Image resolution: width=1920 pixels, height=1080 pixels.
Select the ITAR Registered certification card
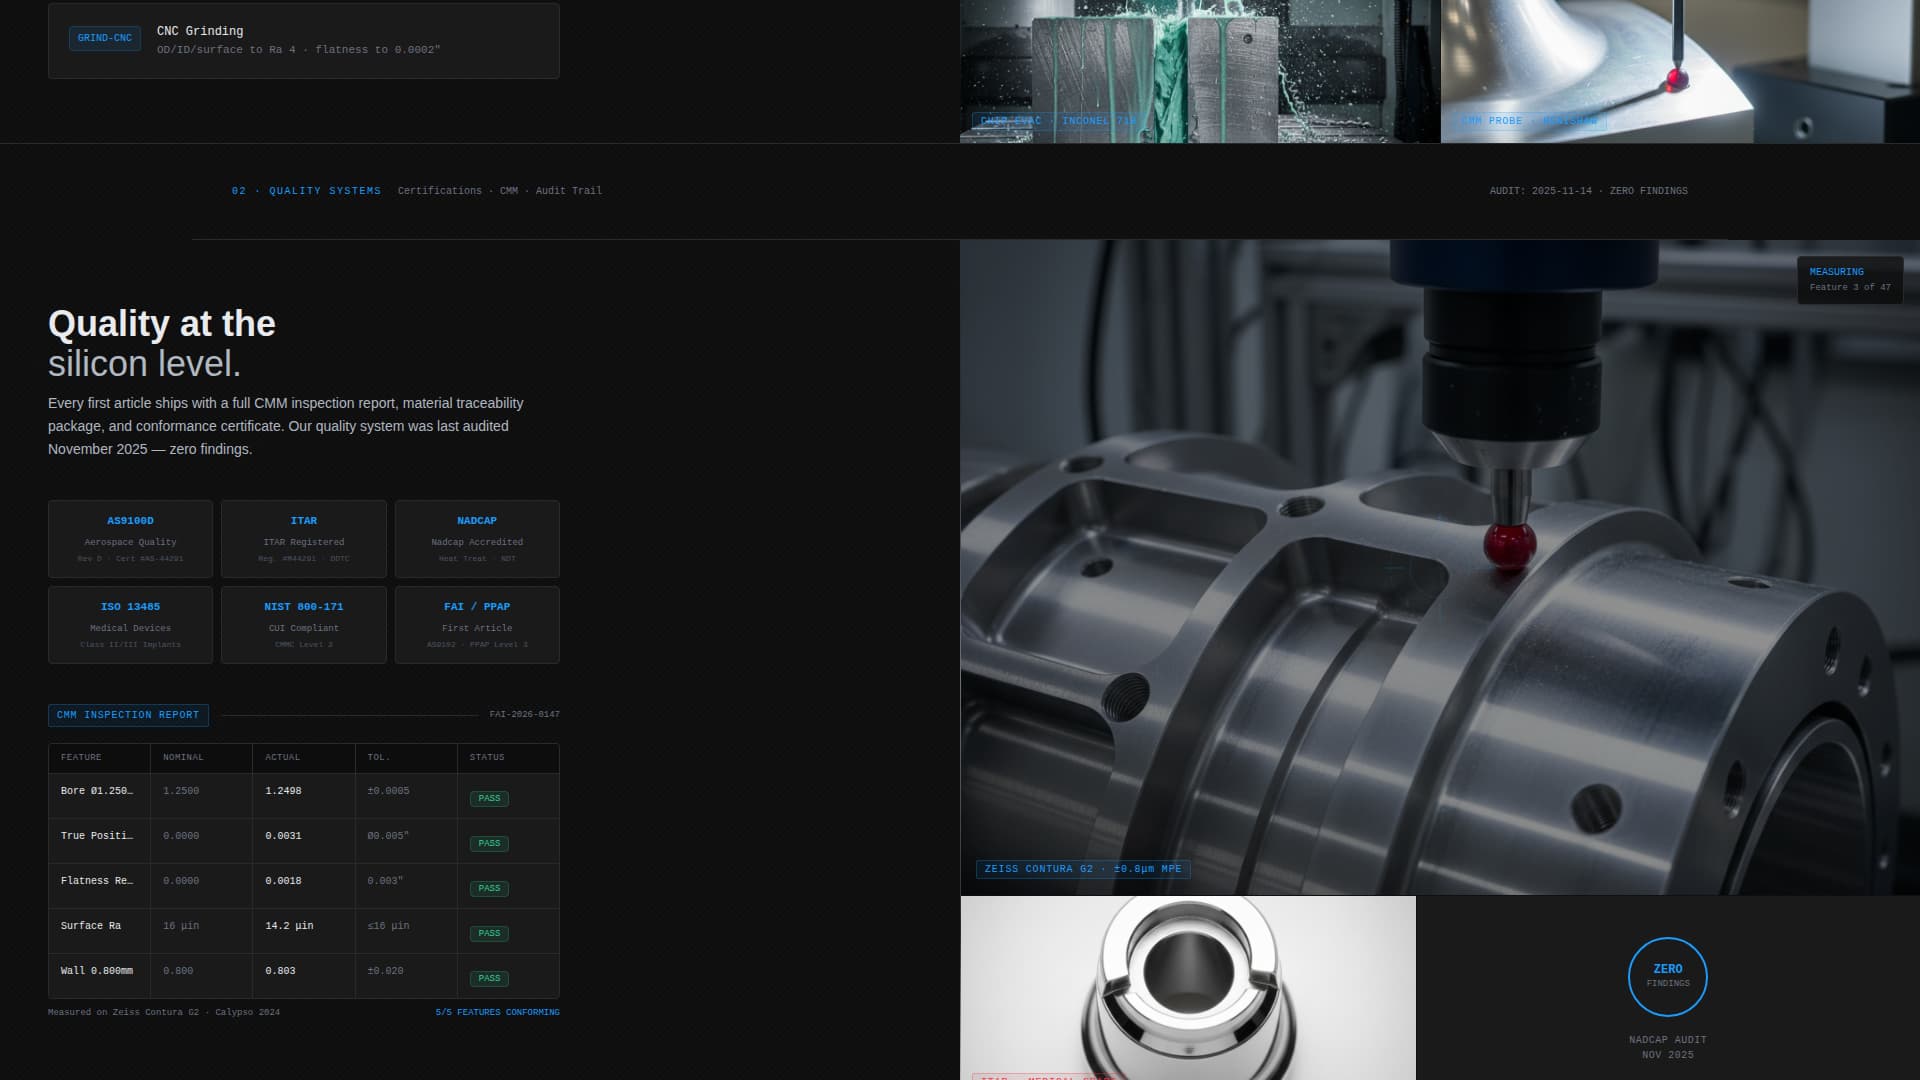(x=304, y=539)
